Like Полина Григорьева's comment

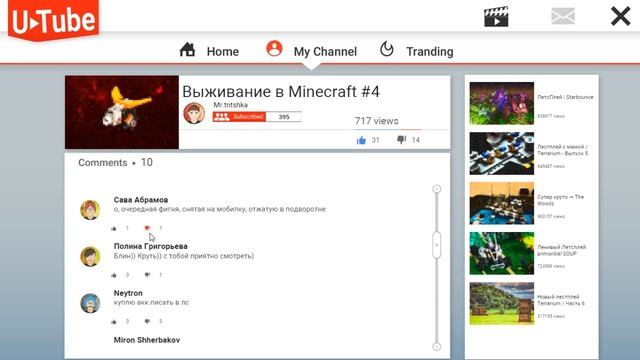click(114, 275)
